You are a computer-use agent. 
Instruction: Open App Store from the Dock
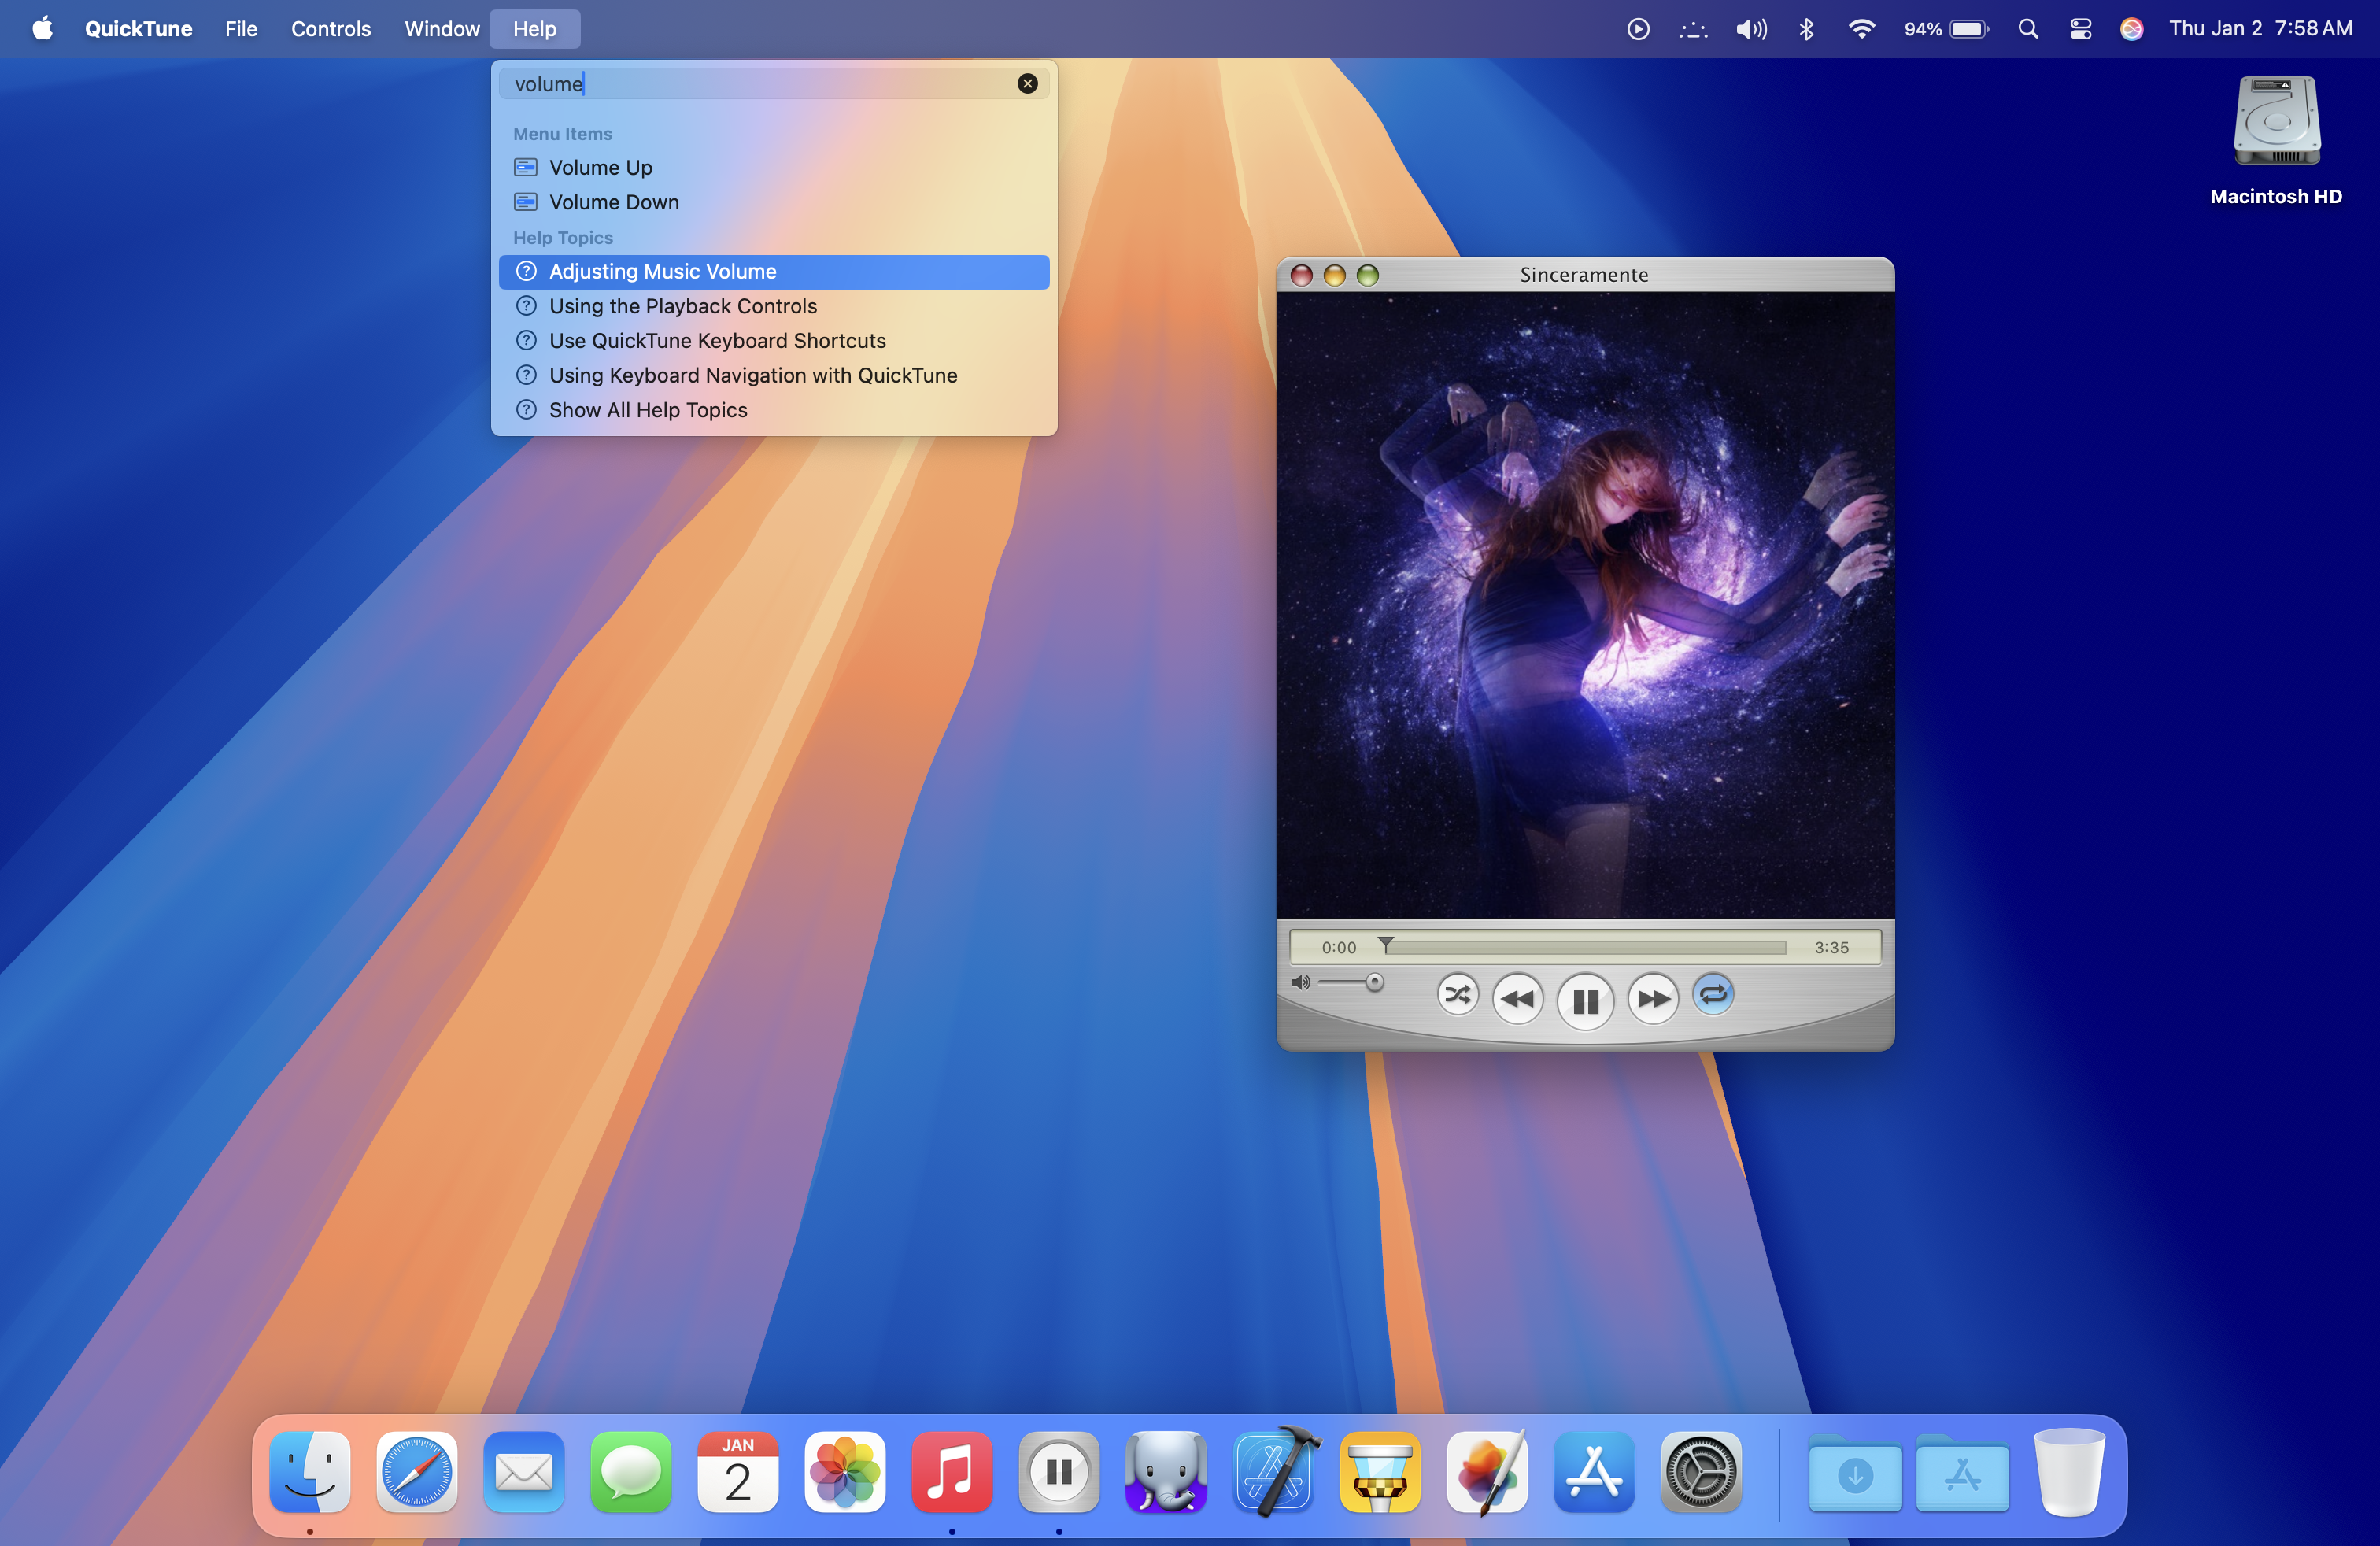click(x=1594, y=1472)
